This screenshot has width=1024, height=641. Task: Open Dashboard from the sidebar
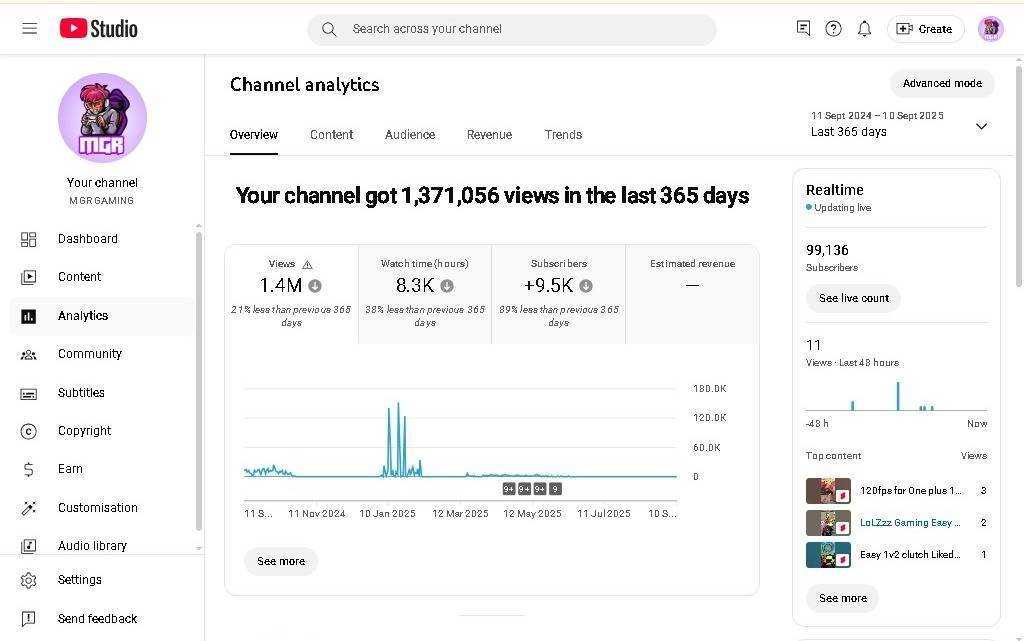pyautogui.click(x=87, y=239)
